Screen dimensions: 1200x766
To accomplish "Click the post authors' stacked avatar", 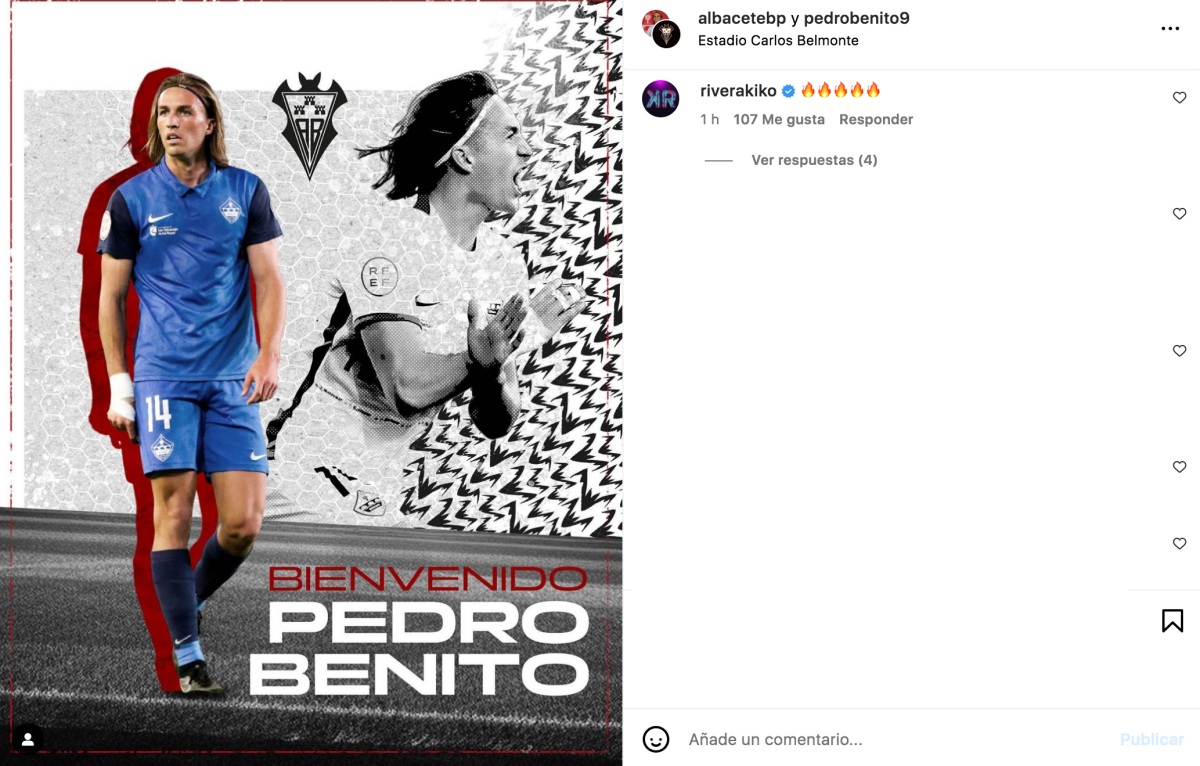I will tap(661, 29).
